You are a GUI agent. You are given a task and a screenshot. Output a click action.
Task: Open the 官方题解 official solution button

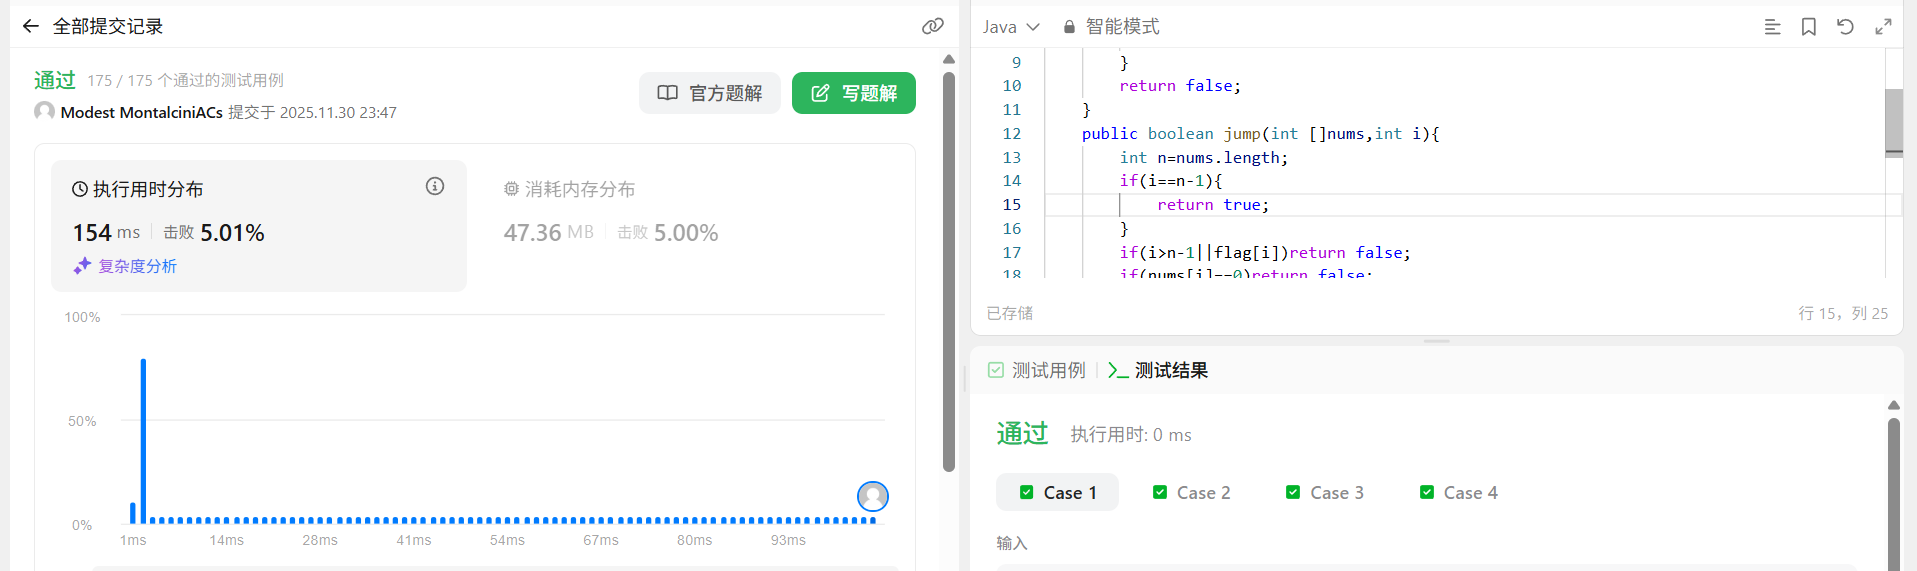[x=710, y=93]
